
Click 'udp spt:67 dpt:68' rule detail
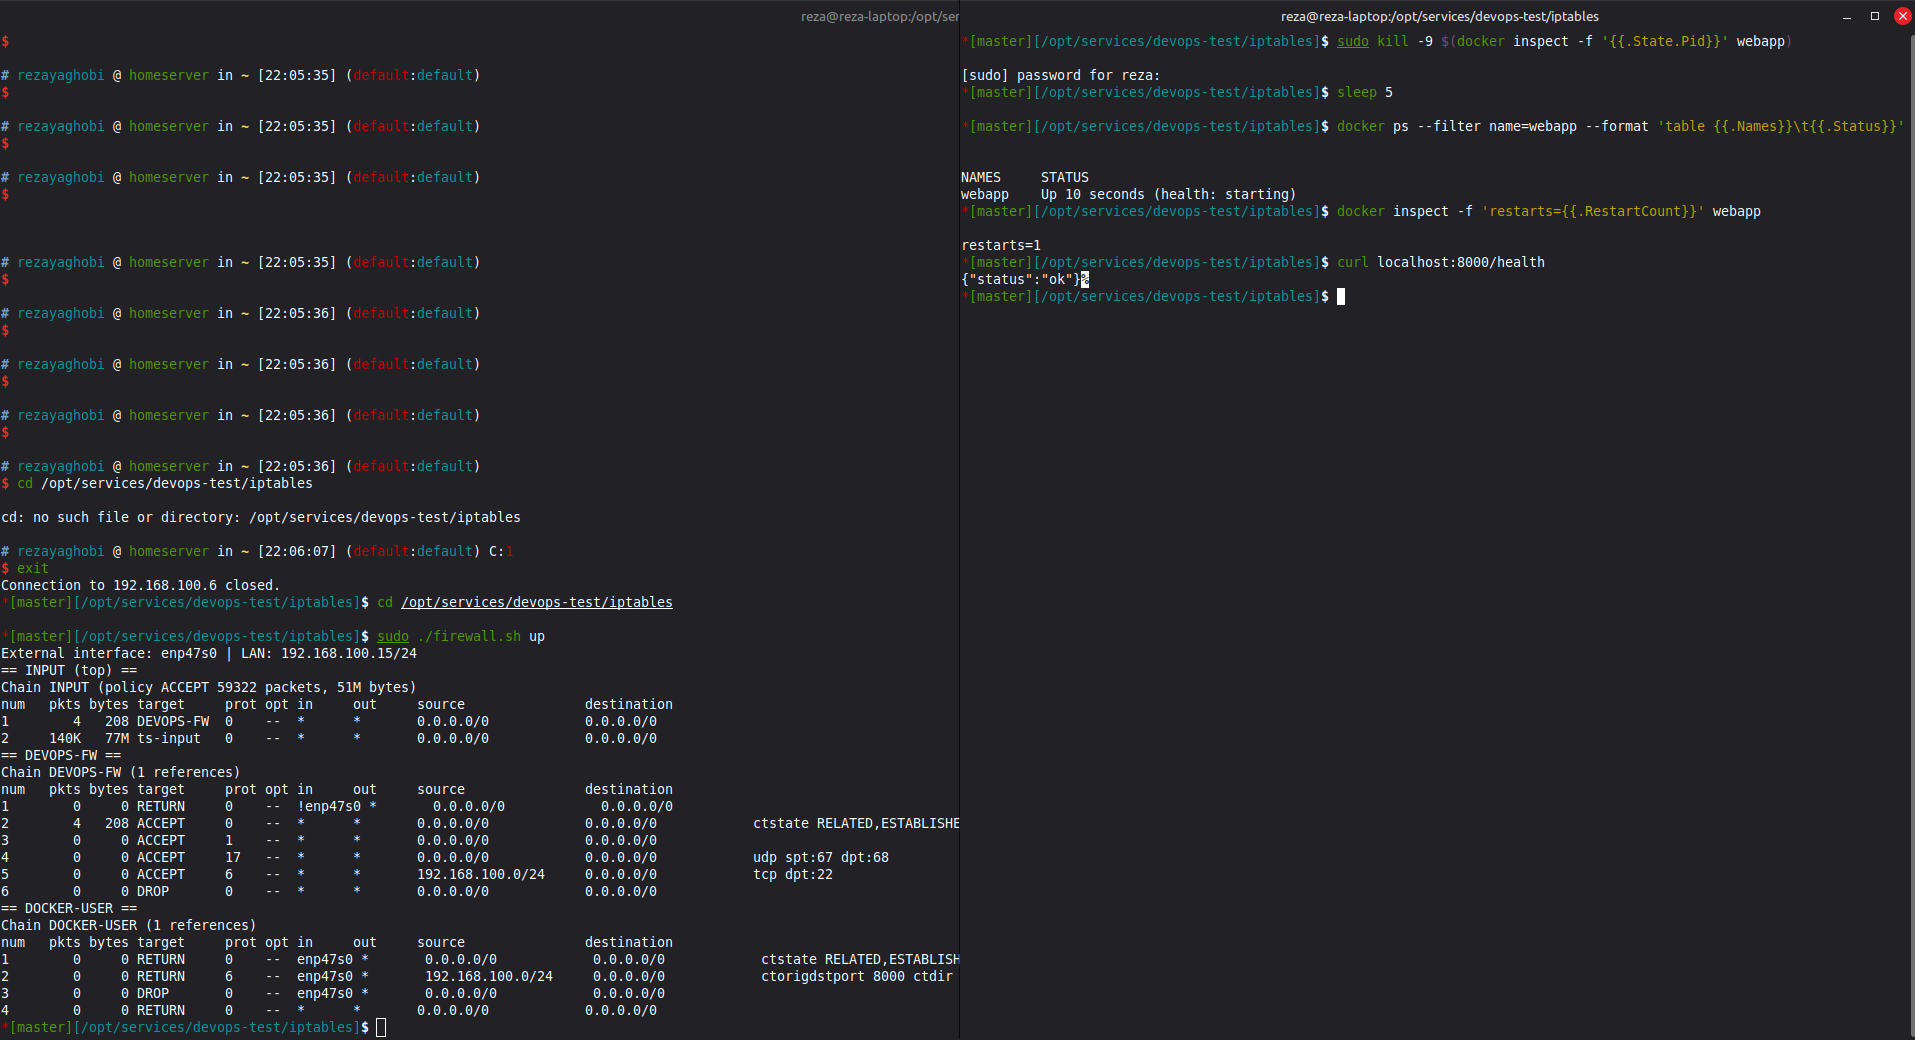coord(821,857)
